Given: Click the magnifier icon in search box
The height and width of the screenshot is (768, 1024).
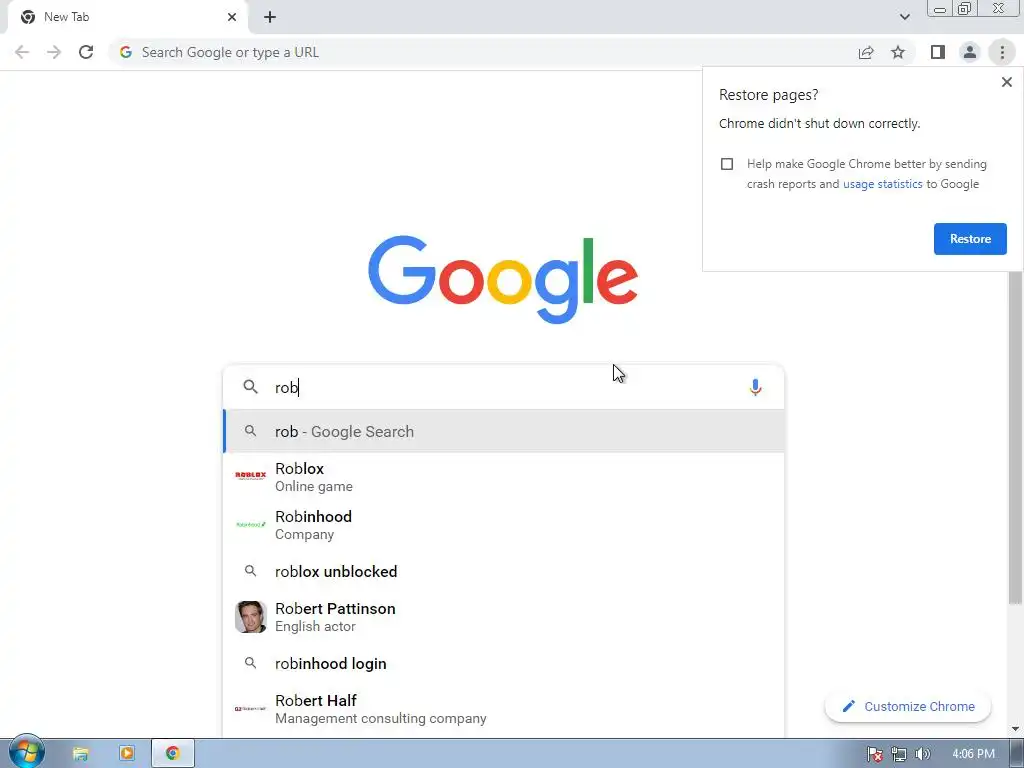Looking at the screenshot, I should (250, 387).
